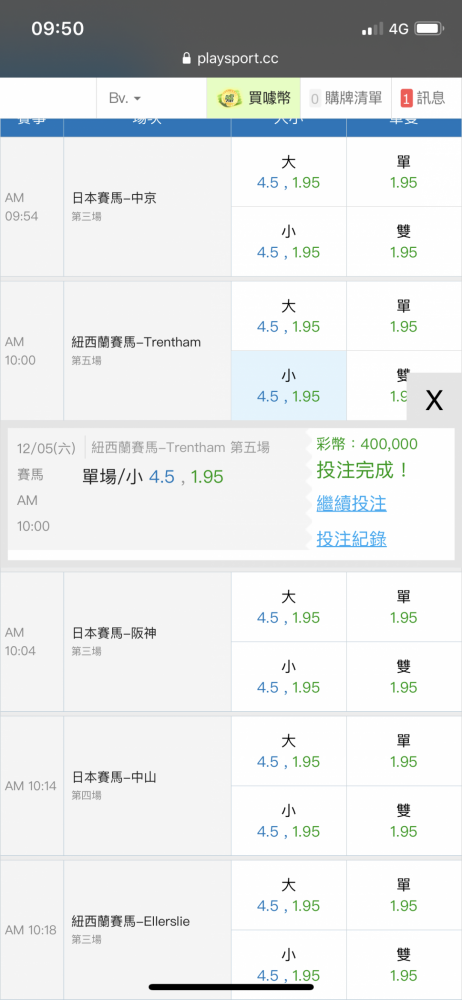Choose 雙 1.95 for 日本賽馬-阪神
This screenshot has width=462, height=1000.
coord(404,677)
